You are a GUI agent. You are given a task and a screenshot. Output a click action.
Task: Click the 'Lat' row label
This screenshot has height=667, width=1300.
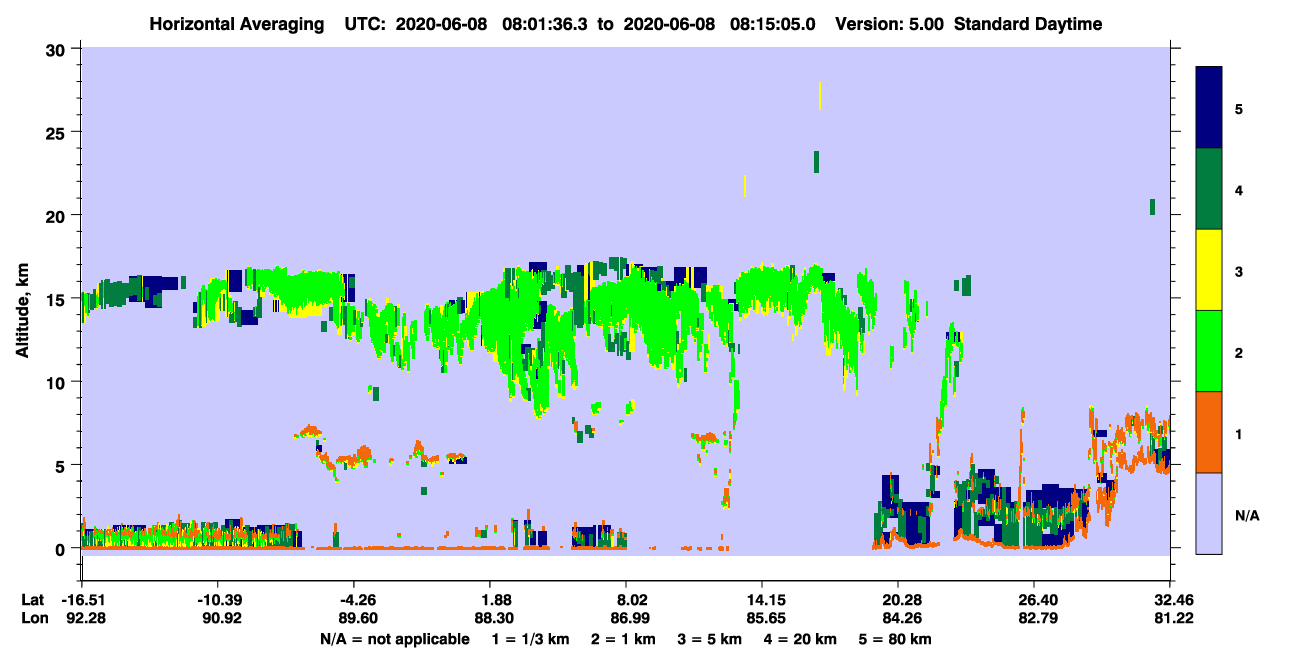(x=33, y=600)
